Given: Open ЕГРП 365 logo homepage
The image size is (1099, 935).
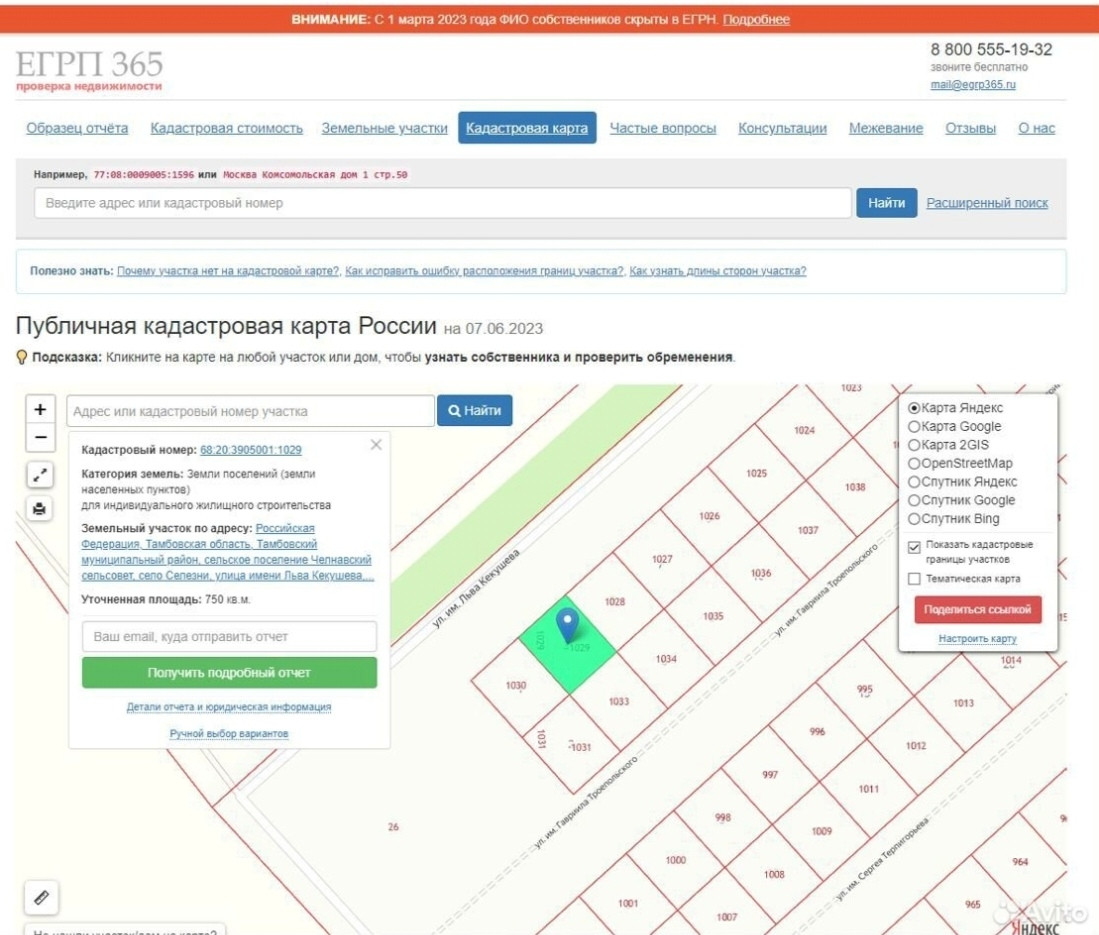Looking at the screenshot, I should (89, 69).
